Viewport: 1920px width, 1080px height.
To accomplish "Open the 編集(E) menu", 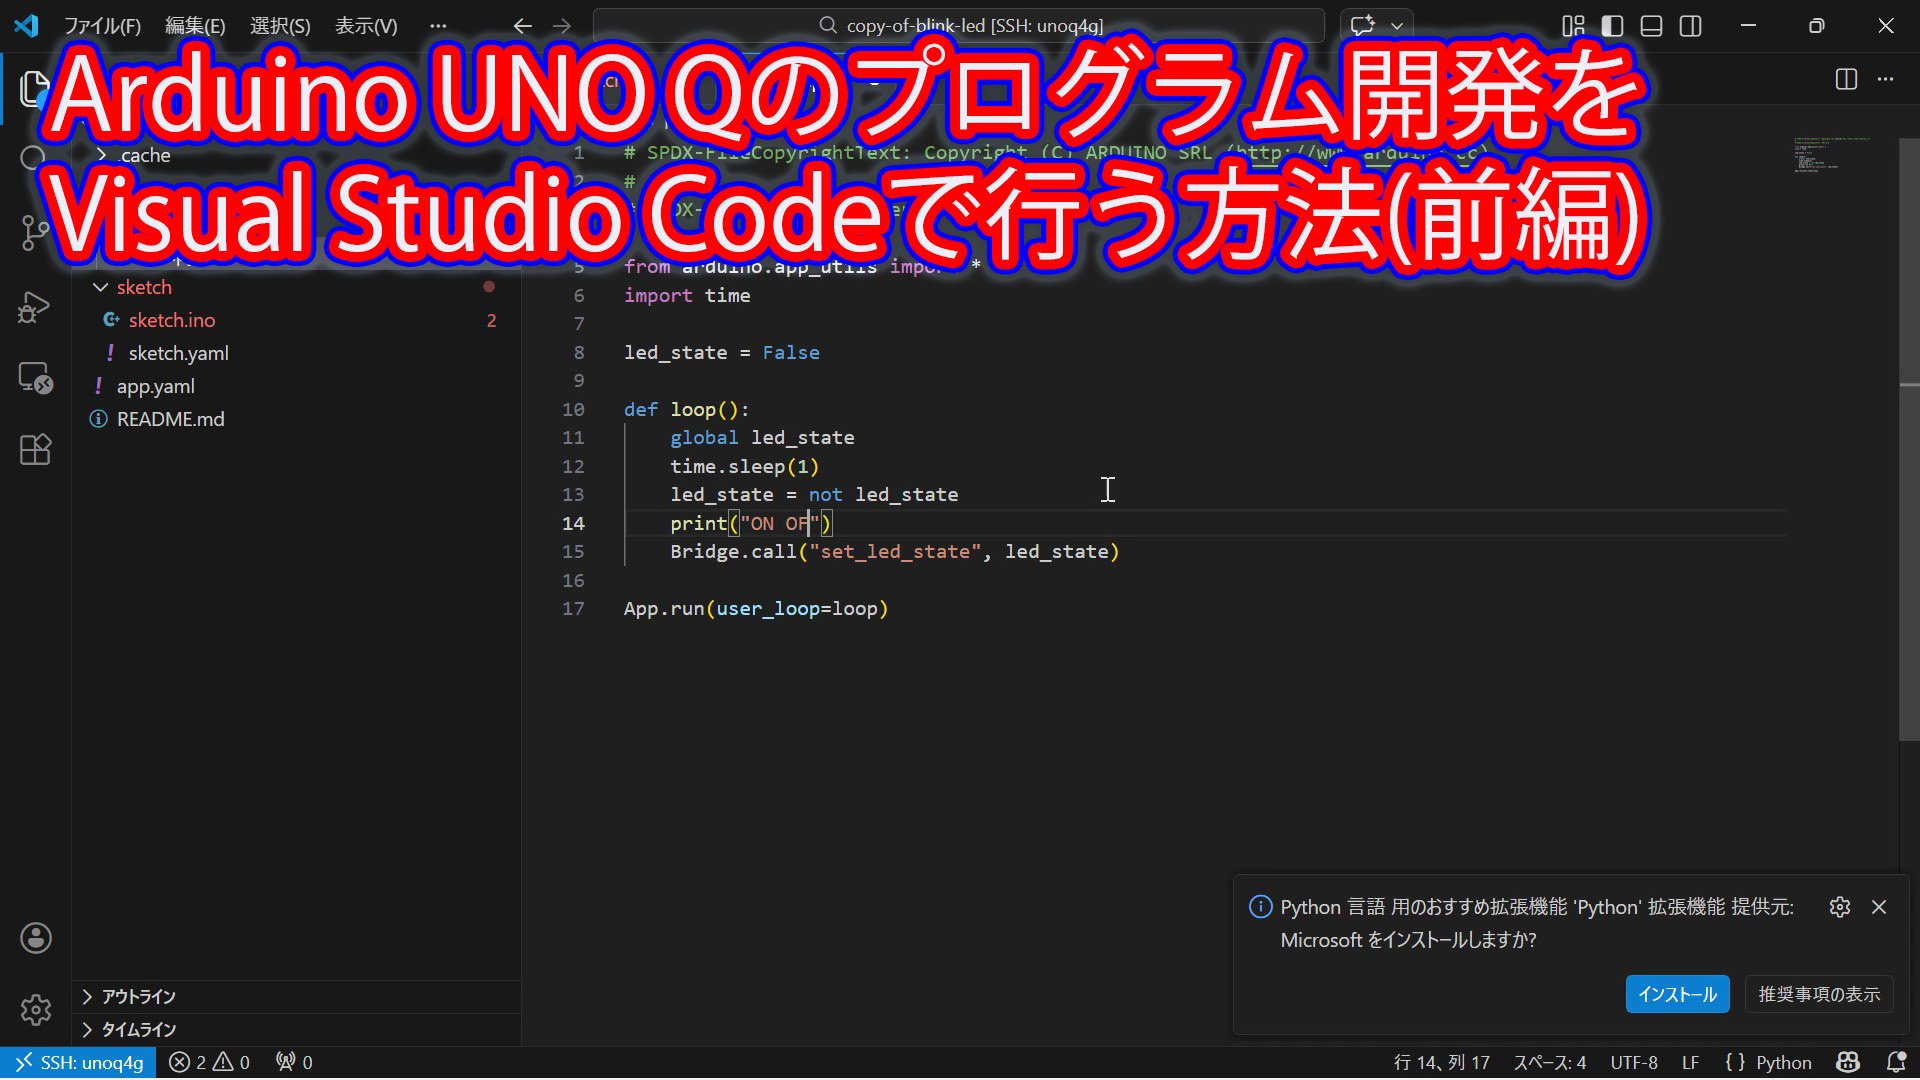I will (195, 26).
